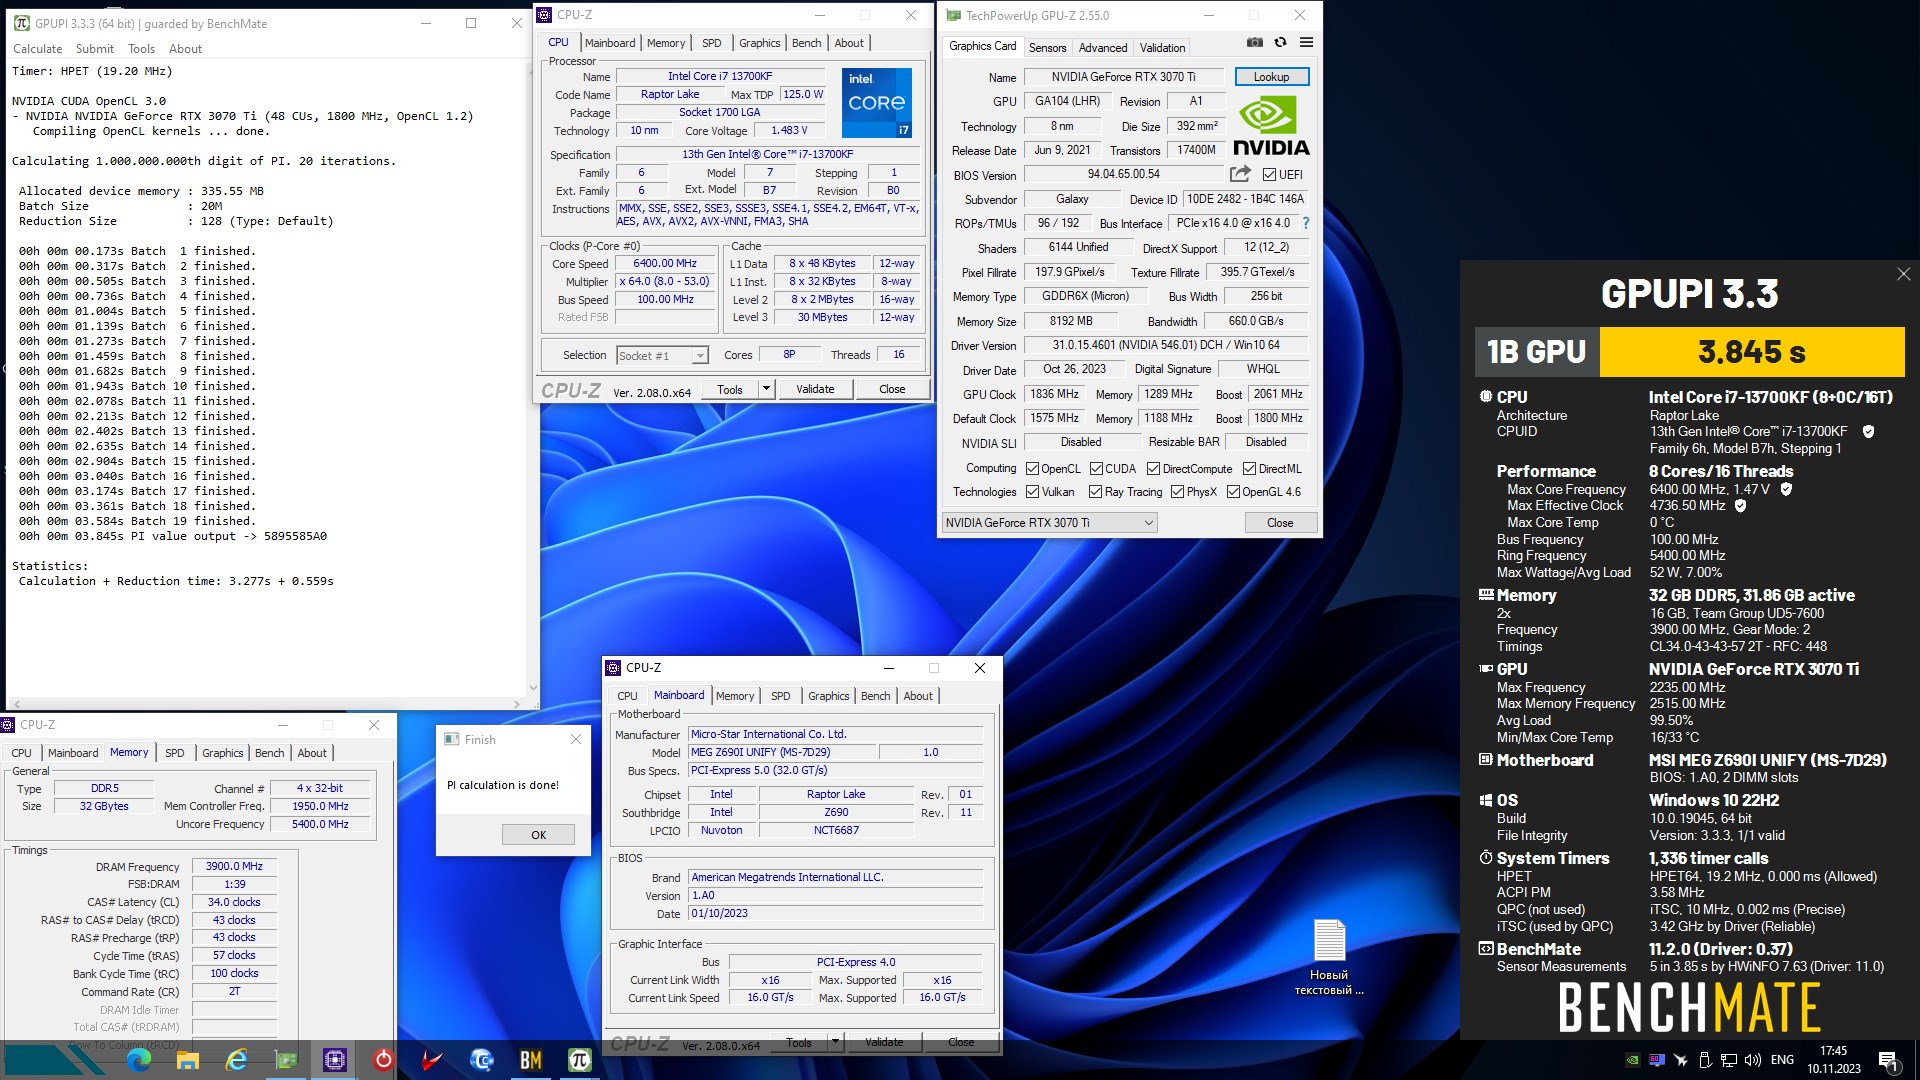The width and height of the screenshot is (1920, 1080).
Task: Click the red arrow-shaped taskbar icon
Action: tap(432, 1060)
